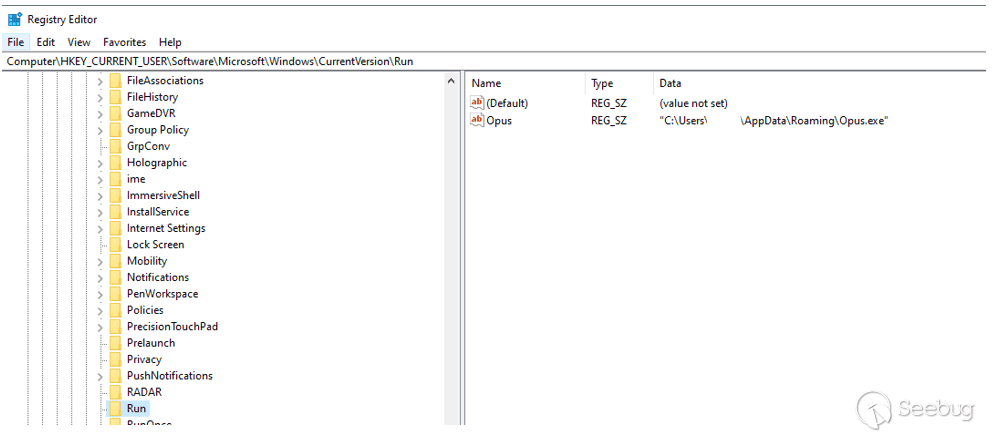Click the Internet Settings folder icon
The height and width of the screenshot is (437, 1002).
(x=115, y=228)
